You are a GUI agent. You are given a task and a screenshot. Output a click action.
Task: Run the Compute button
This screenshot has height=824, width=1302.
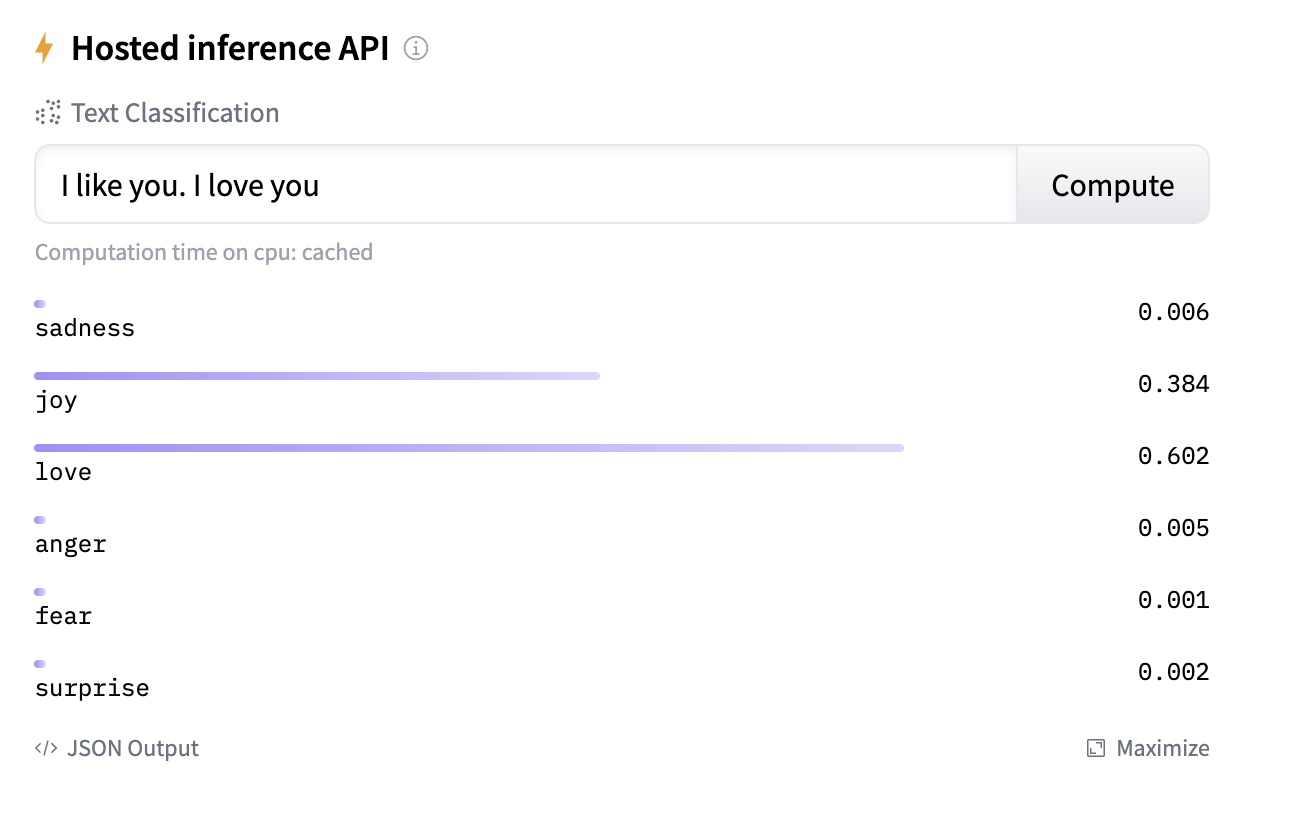pyautogui.click(x=1113, y=185)
